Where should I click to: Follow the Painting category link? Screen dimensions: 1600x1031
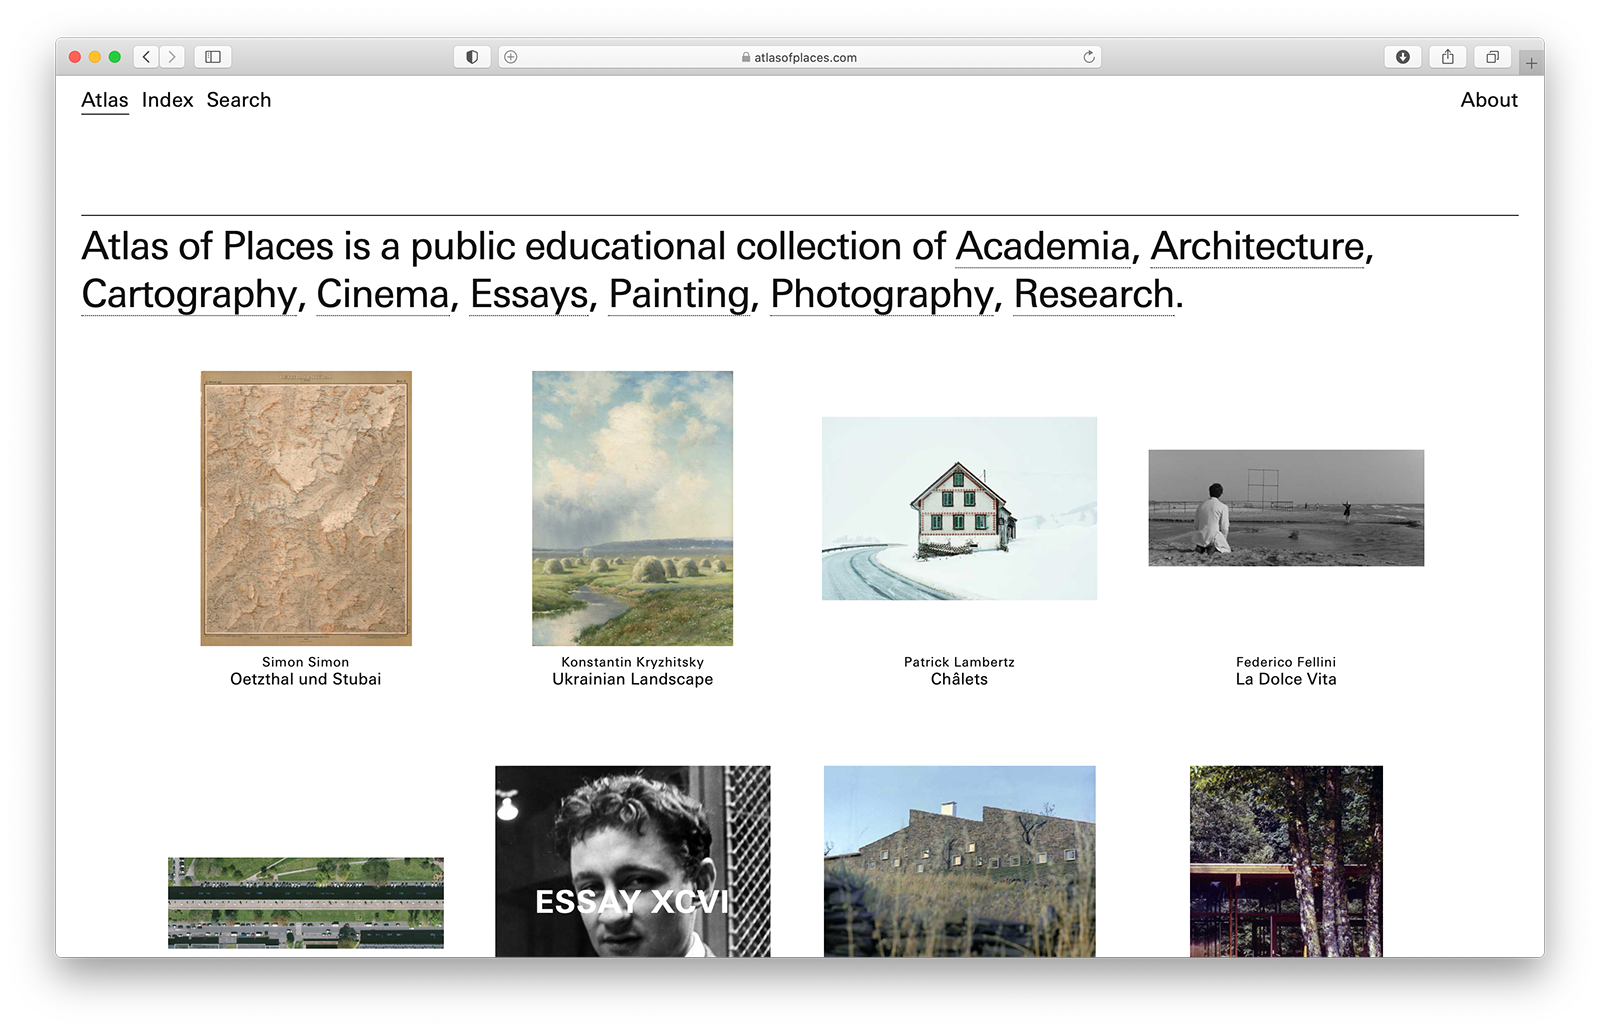pos(679,294)
